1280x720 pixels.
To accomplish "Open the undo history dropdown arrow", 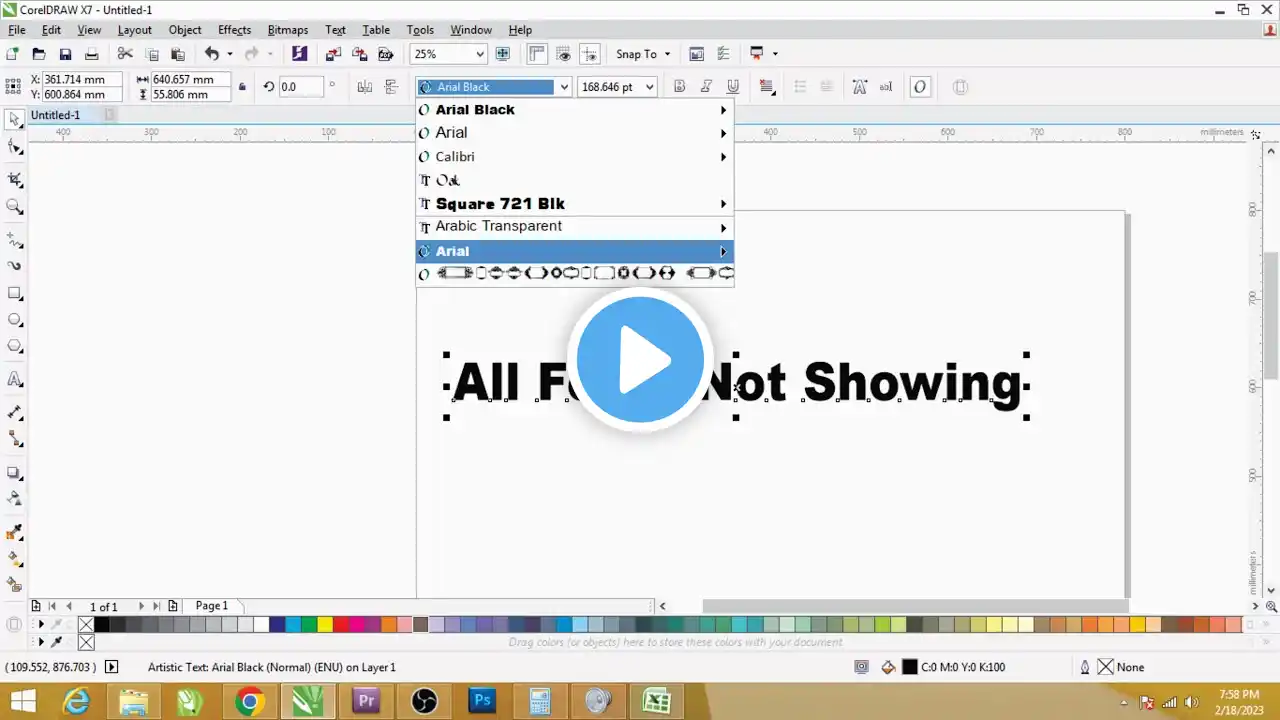I will coord(230,54).
